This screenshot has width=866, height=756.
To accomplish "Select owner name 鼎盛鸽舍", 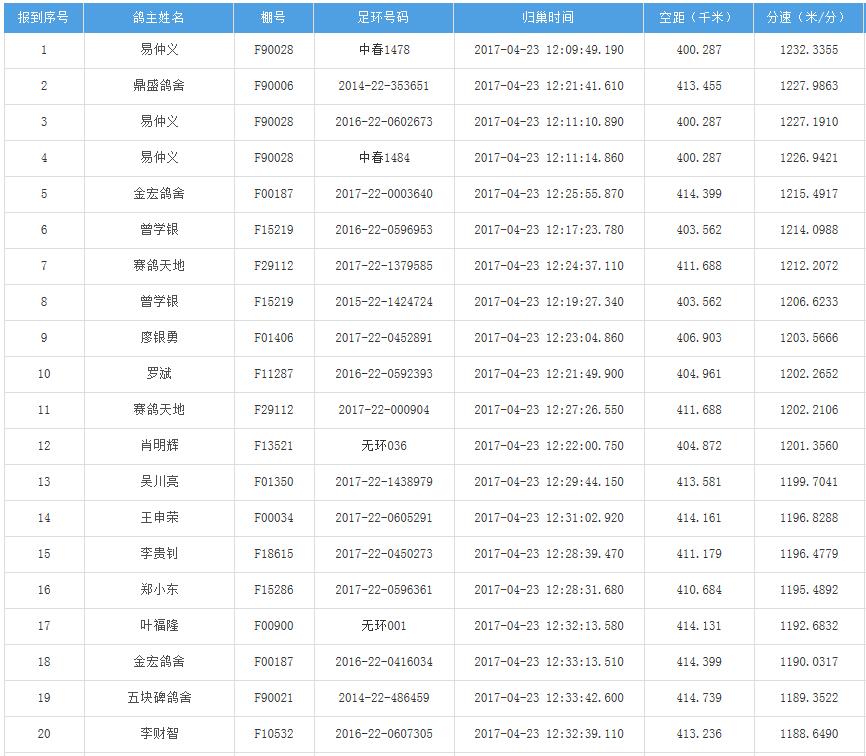I will tap(159, 86).
